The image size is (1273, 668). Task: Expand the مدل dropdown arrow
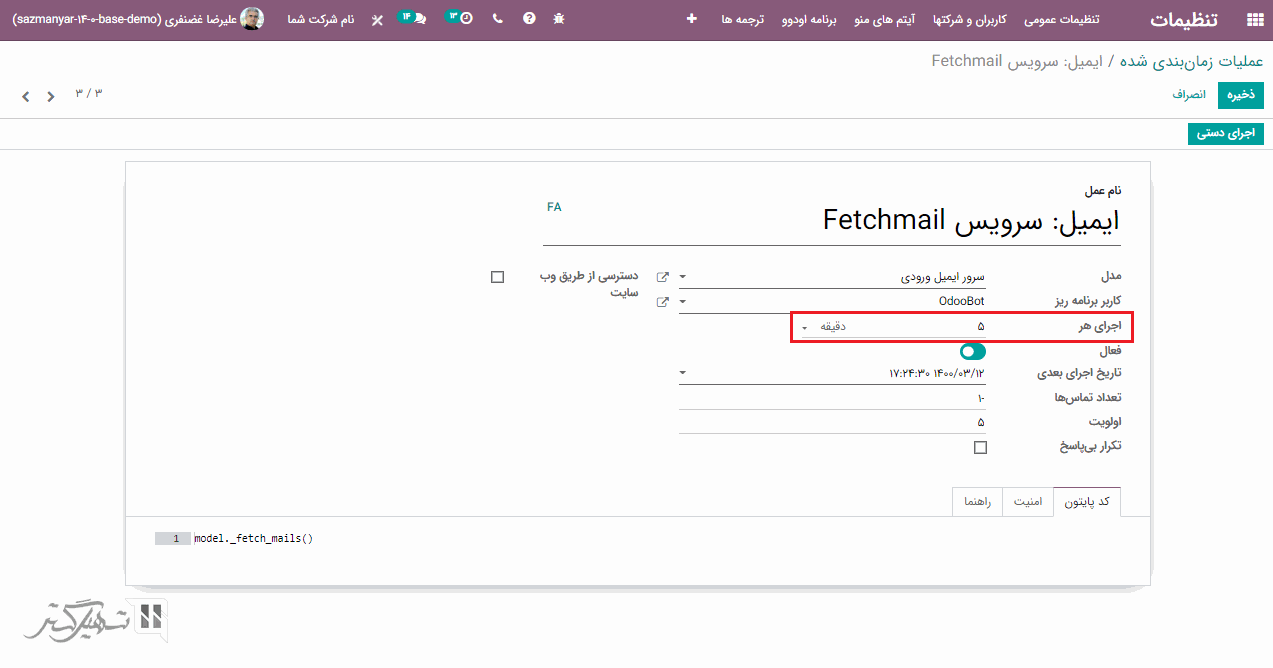coord(683,277)
